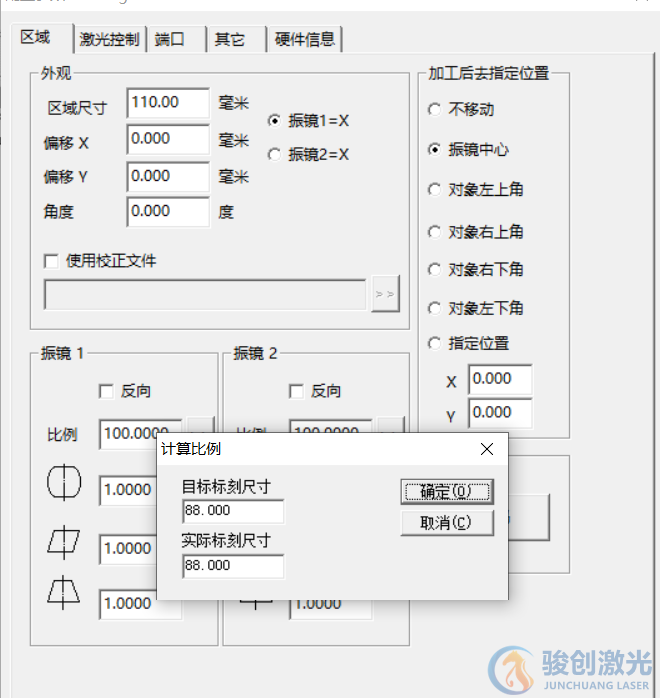Select the 对象右下角 radio option
The height and width of the screenshot is (698, 660).
434,269
